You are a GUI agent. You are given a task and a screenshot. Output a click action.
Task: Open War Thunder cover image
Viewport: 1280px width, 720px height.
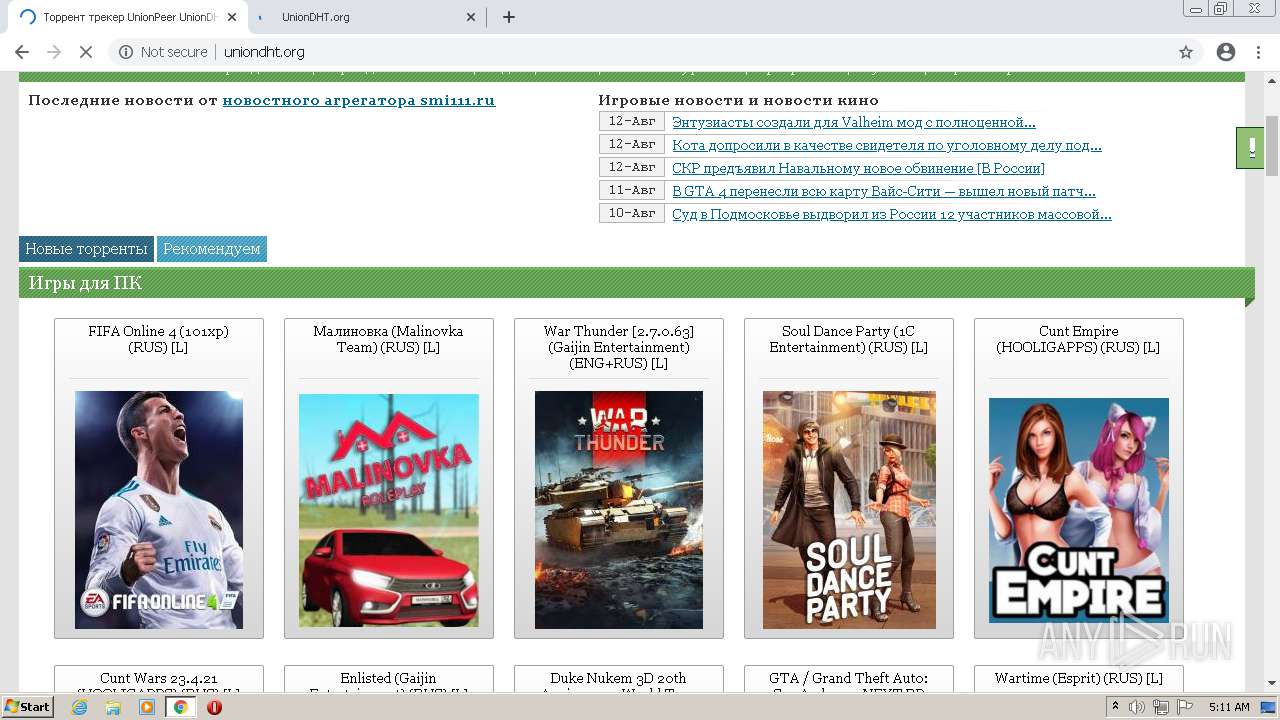(x=619, y=510)
